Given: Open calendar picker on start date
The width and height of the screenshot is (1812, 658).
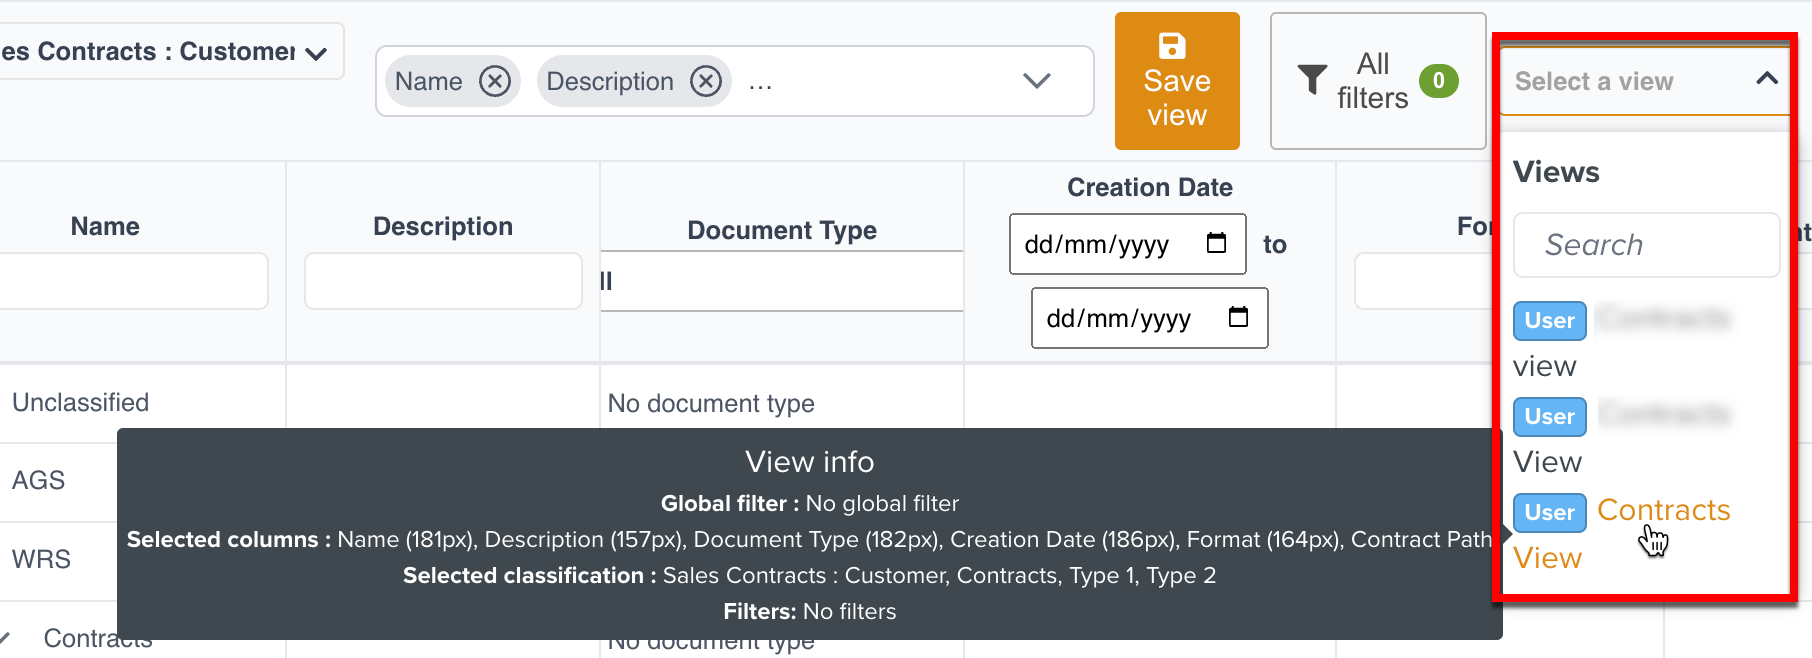Looking at the screenshot, I should (x=1217, y=243).
